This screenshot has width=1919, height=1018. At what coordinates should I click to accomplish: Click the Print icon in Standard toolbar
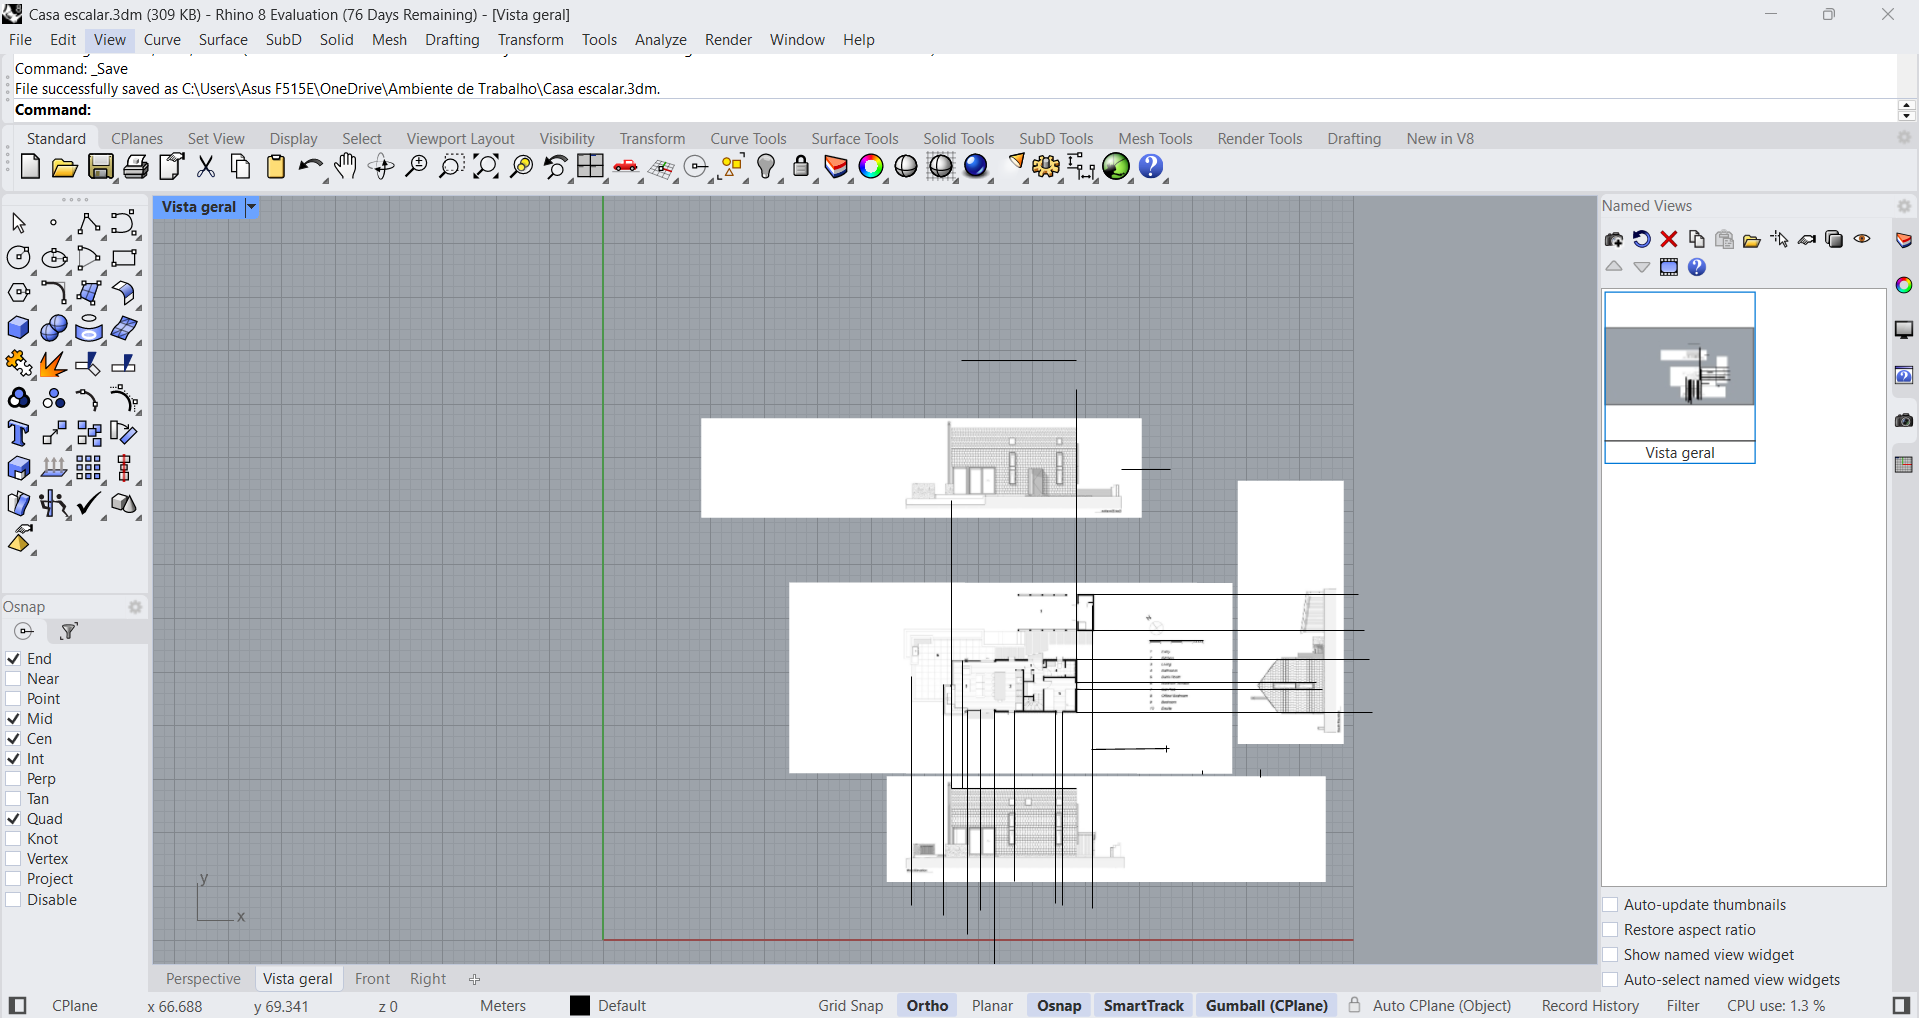(136, 167)
